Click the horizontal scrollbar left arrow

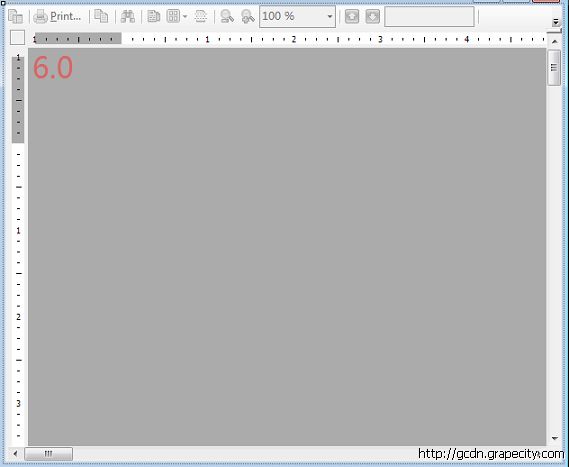(x=15, y=454)
